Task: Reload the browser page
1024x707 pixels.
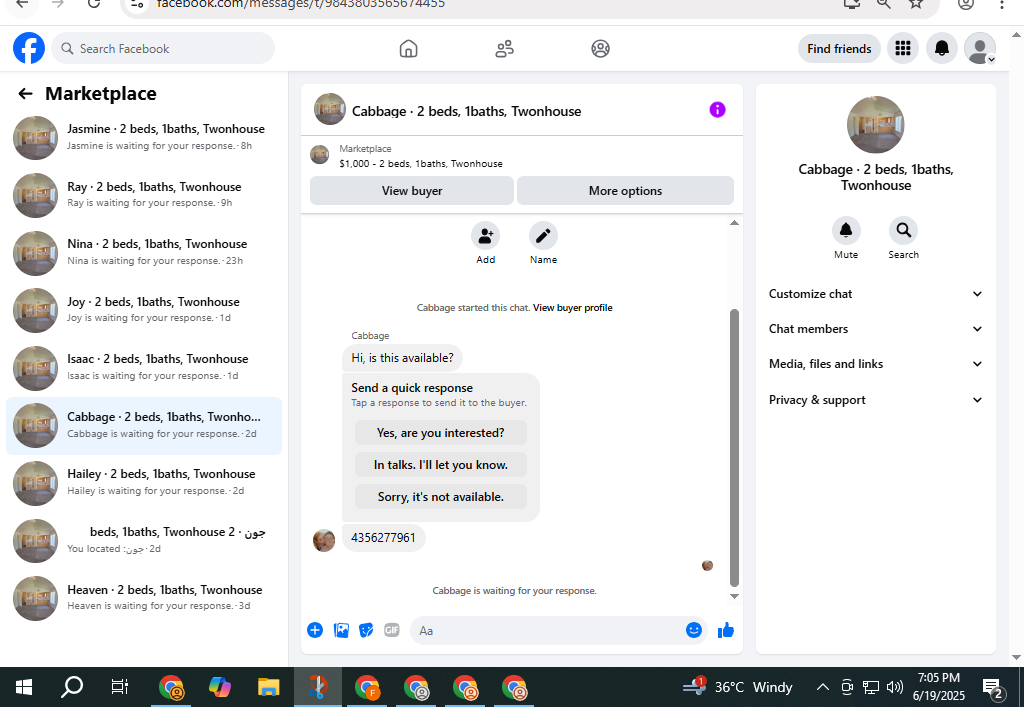Action: [94, 4]
